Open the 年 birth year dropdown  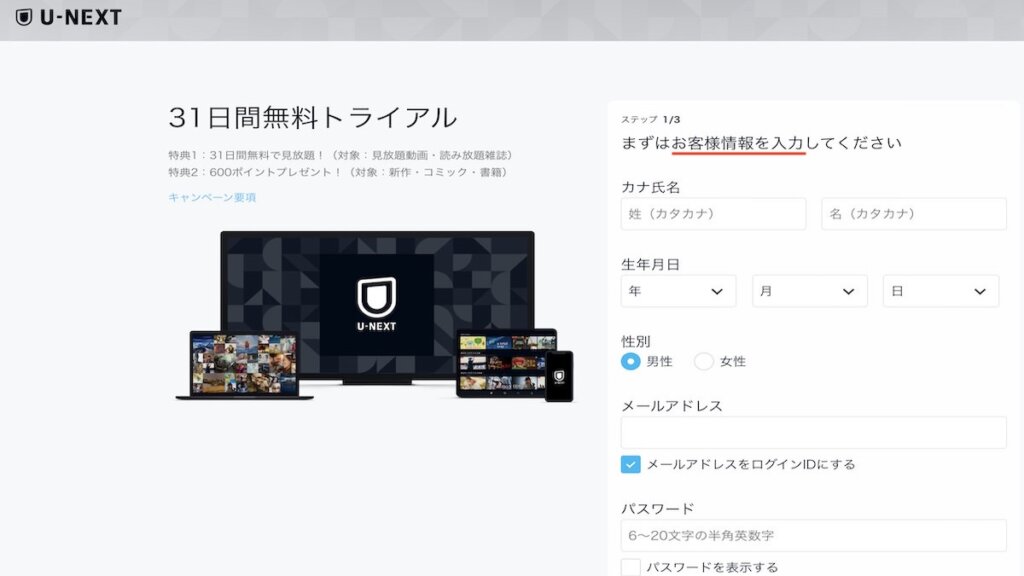(678, 291)
